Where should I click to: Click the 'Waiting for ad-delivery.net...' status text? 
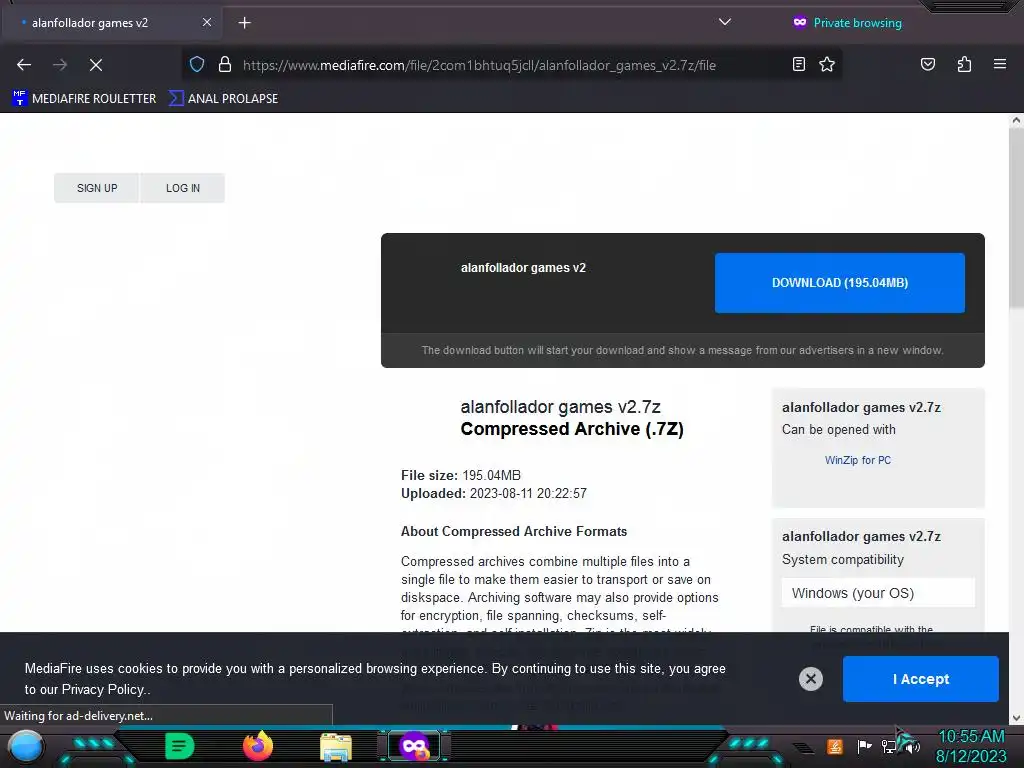click(x=78, y=716)
